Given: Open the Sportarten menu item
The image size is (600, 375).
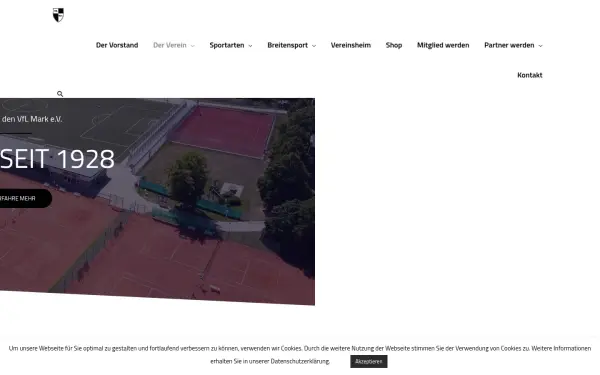Looking at the screenshot, I should [227, 45].
